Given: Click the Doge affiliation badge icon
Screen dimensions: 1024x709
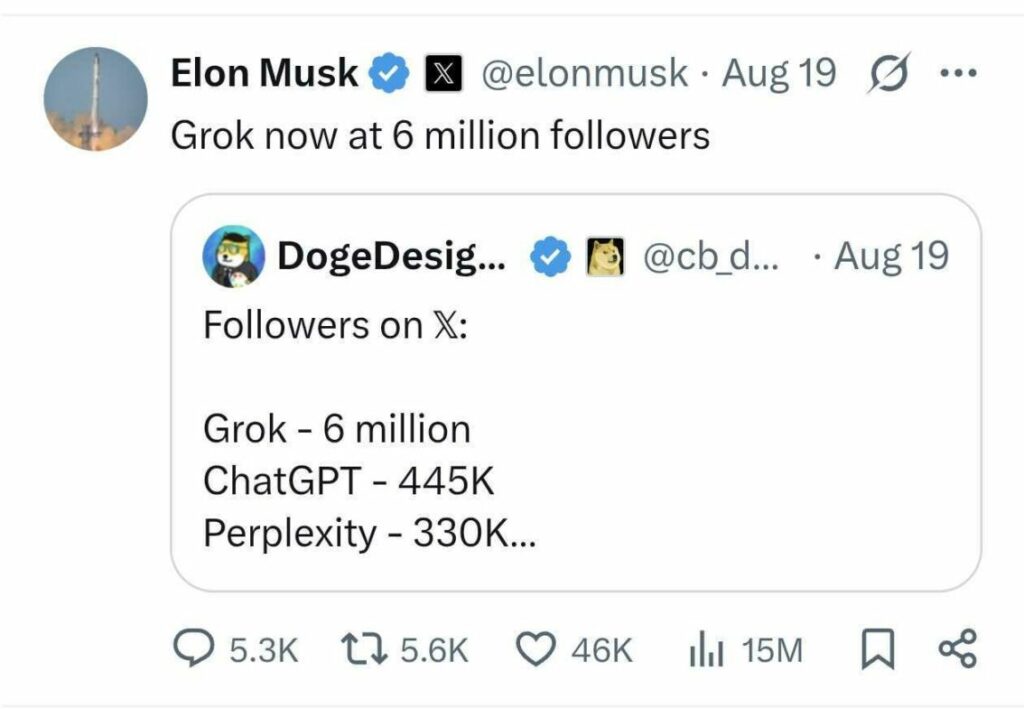Looking at the screenshot, I should click(x=603, y=257).
